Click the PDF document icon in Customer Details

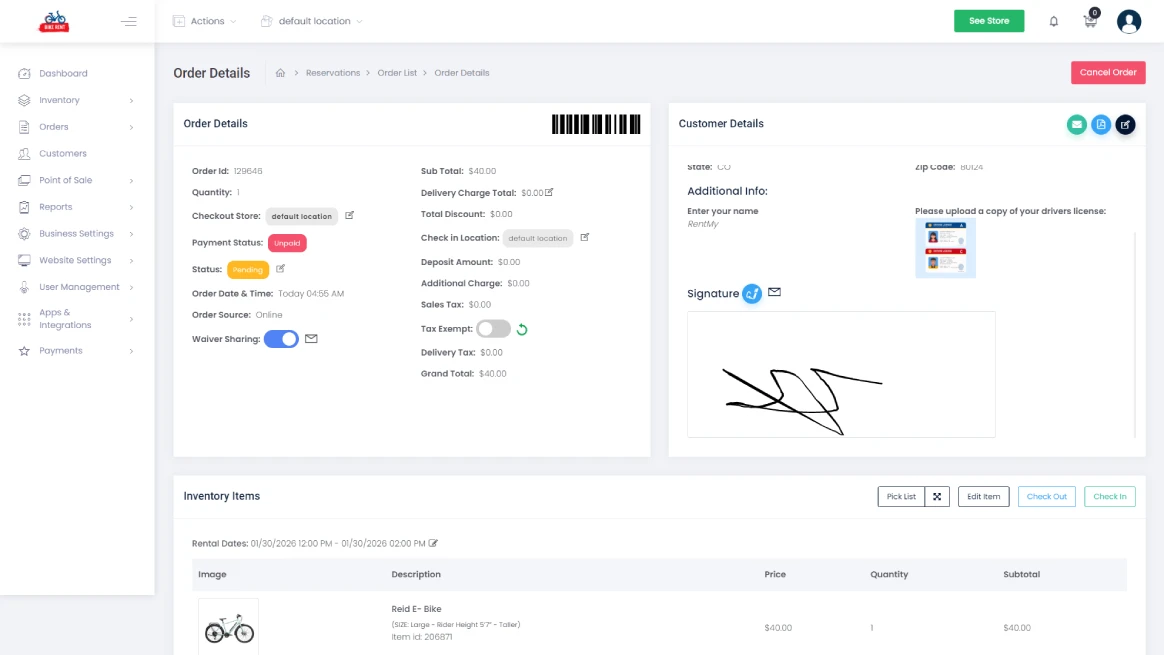[1101, 124]
